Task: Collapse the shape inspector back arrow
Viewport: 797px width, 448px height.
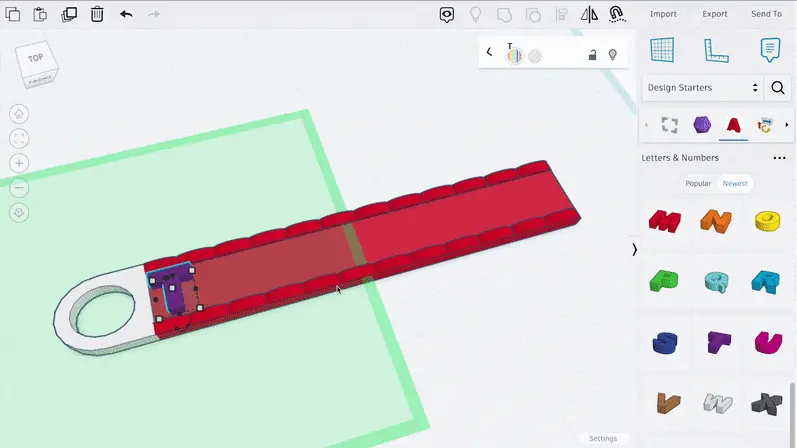Action: [x=489, y=52]
